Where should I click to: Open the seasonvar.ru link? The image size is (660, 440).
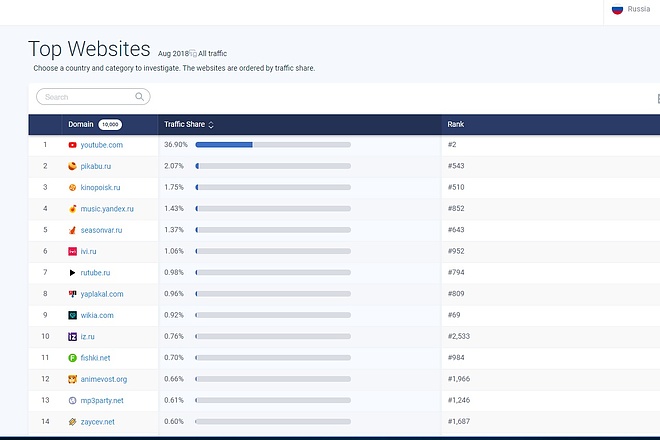tap(101, 230)
